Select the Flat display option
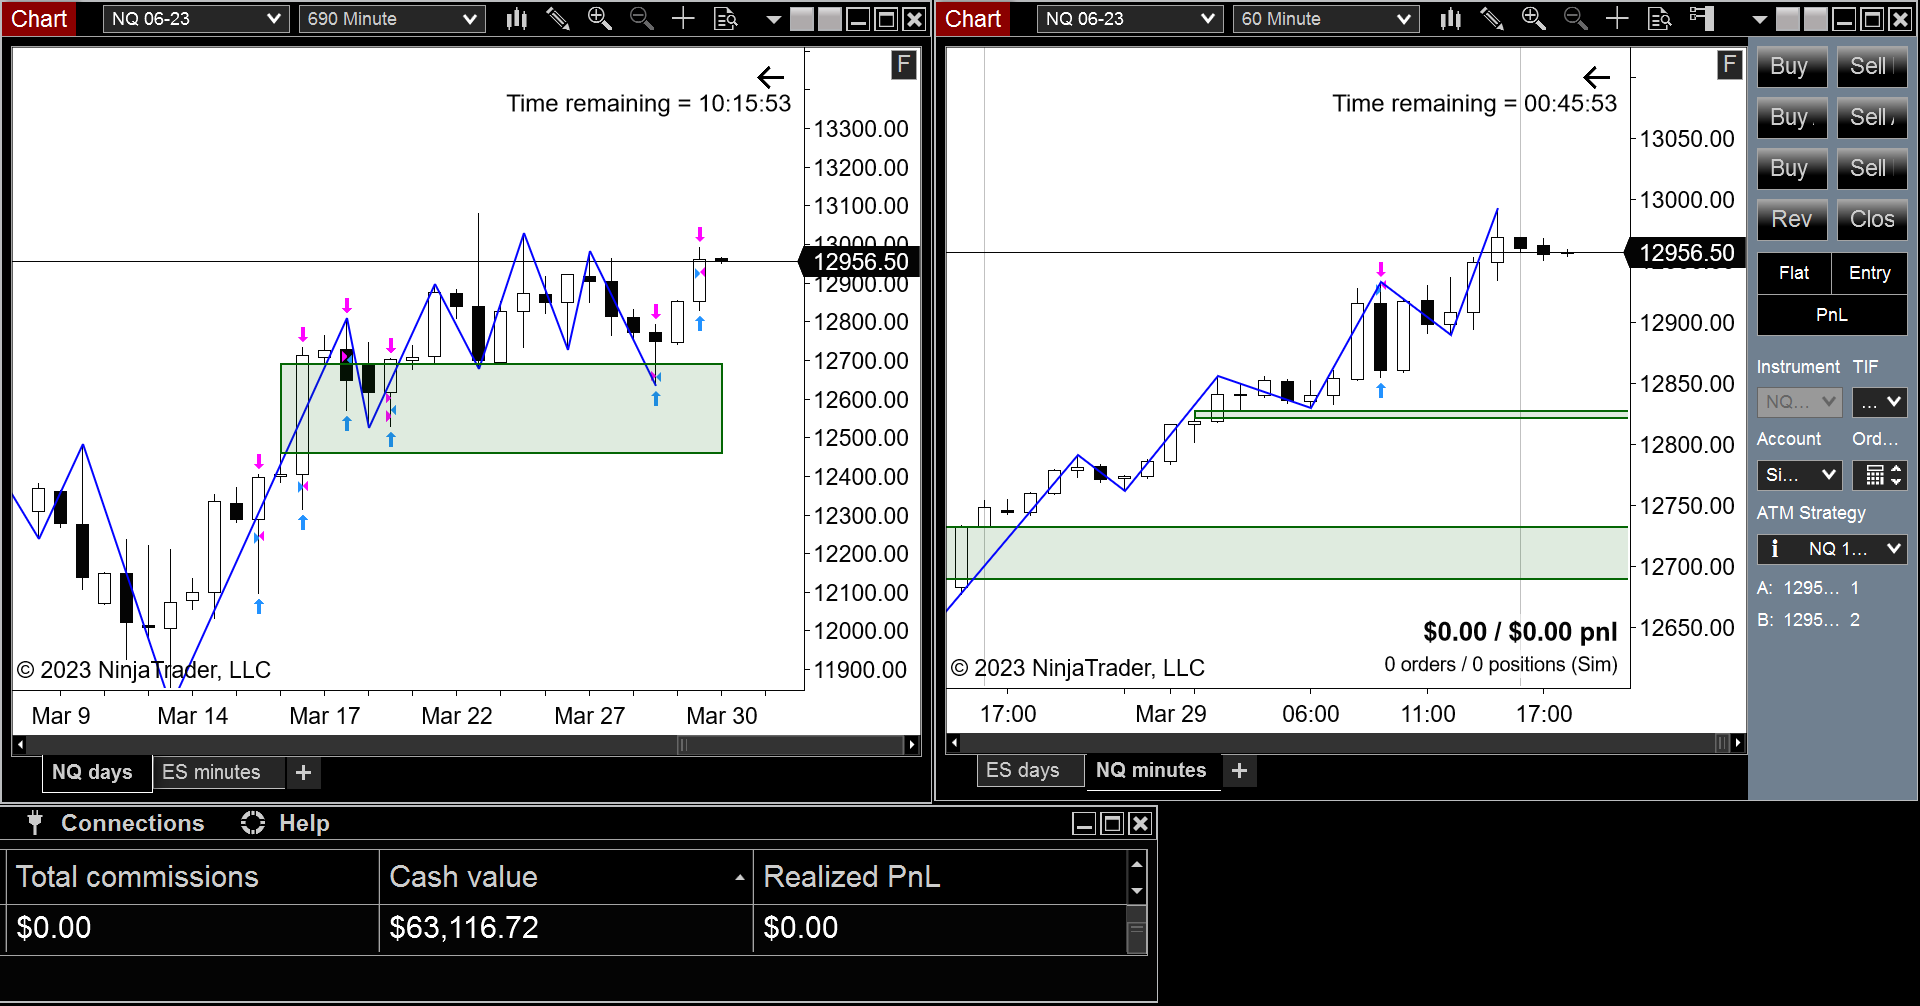1920x1006 pixels. click(x=1794, y=273)
